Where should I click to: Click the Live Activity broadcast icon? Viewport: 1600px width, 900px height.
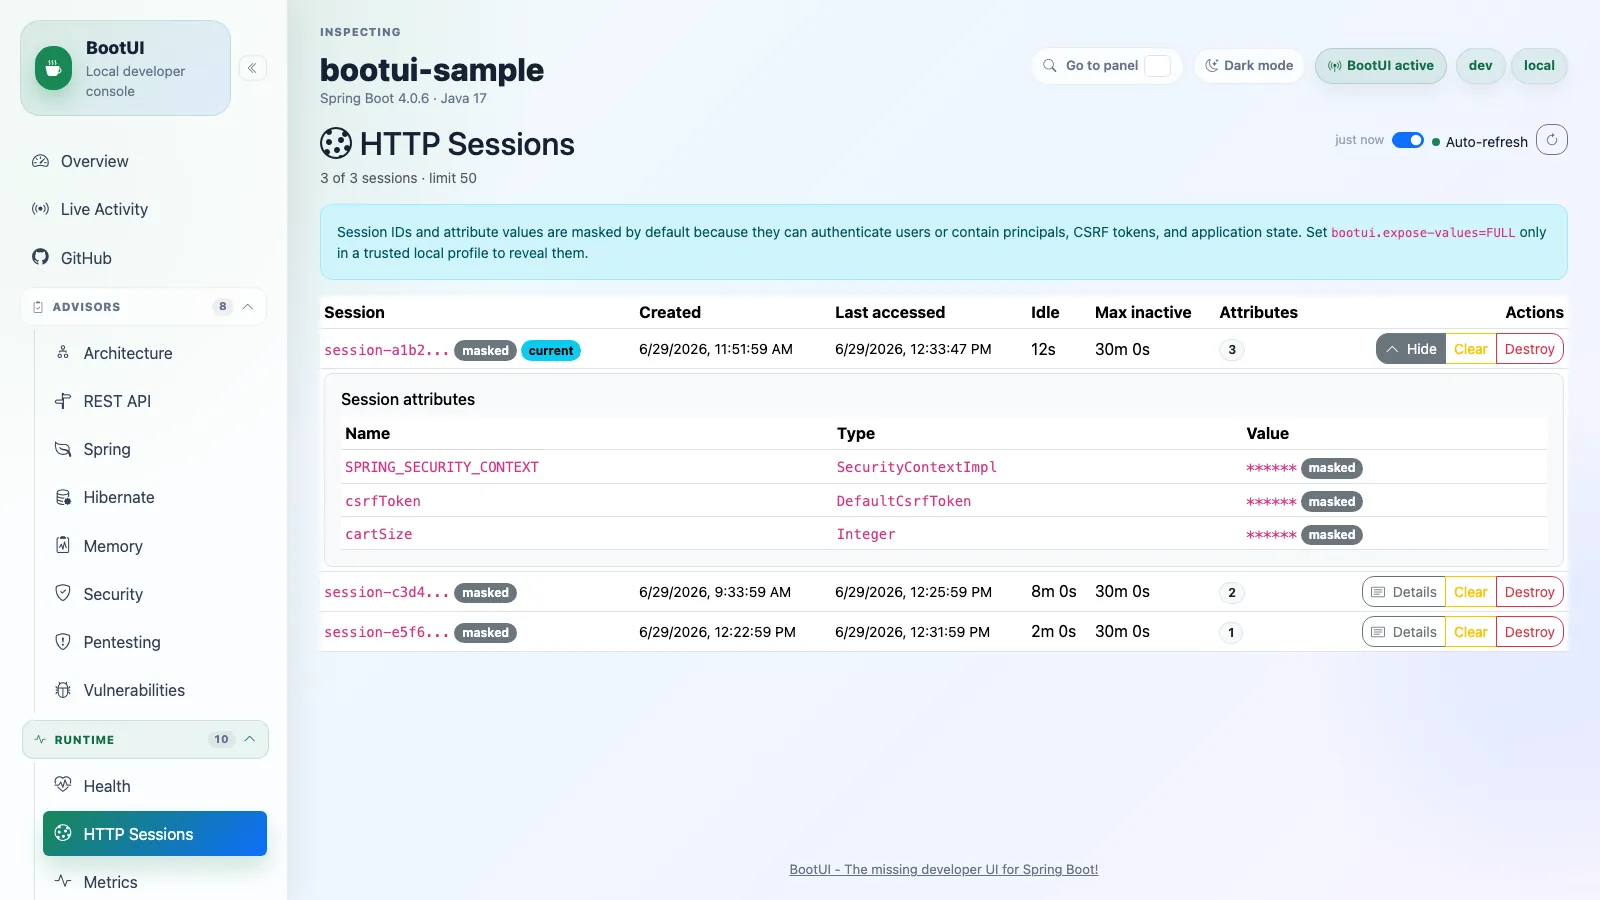point(40,209)
